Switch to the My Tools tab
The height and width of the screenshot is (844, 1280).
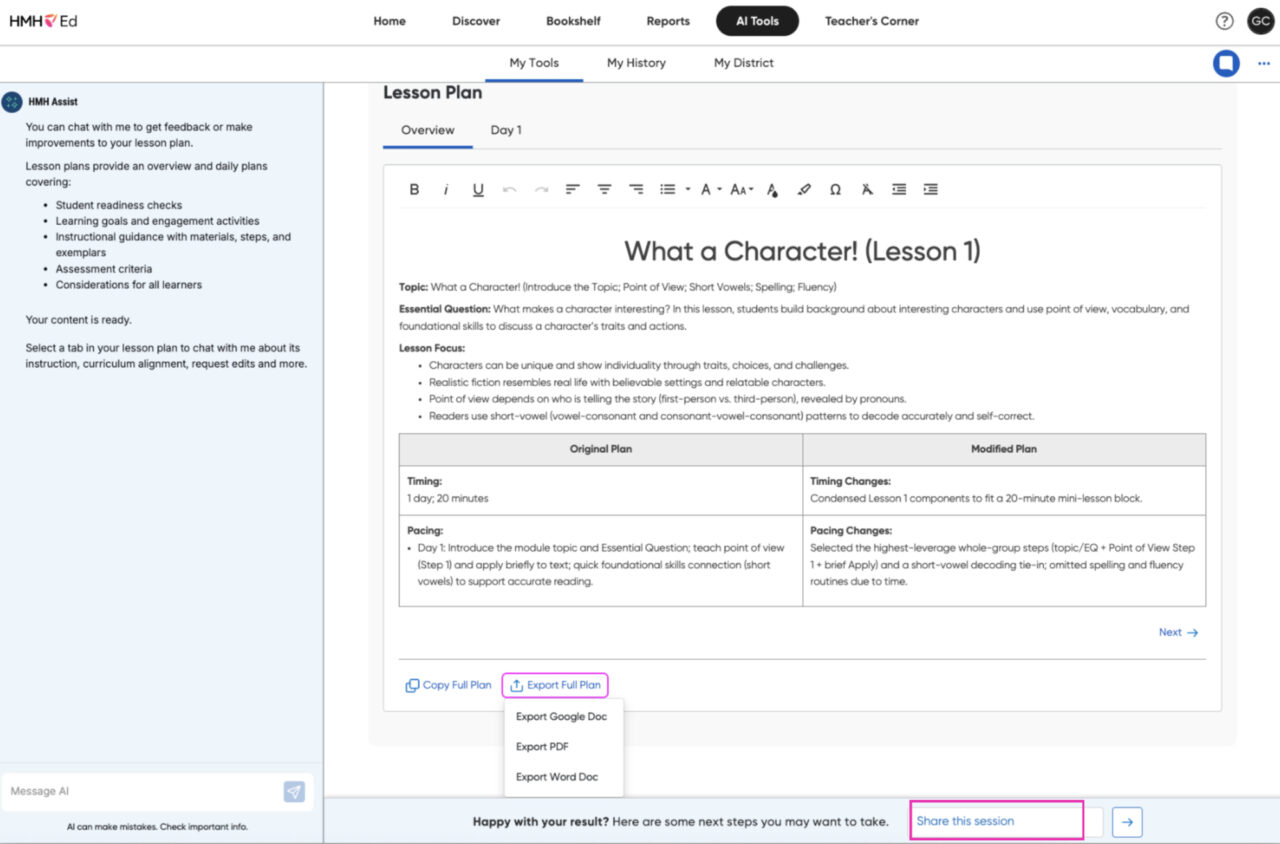tap(534, 63)
